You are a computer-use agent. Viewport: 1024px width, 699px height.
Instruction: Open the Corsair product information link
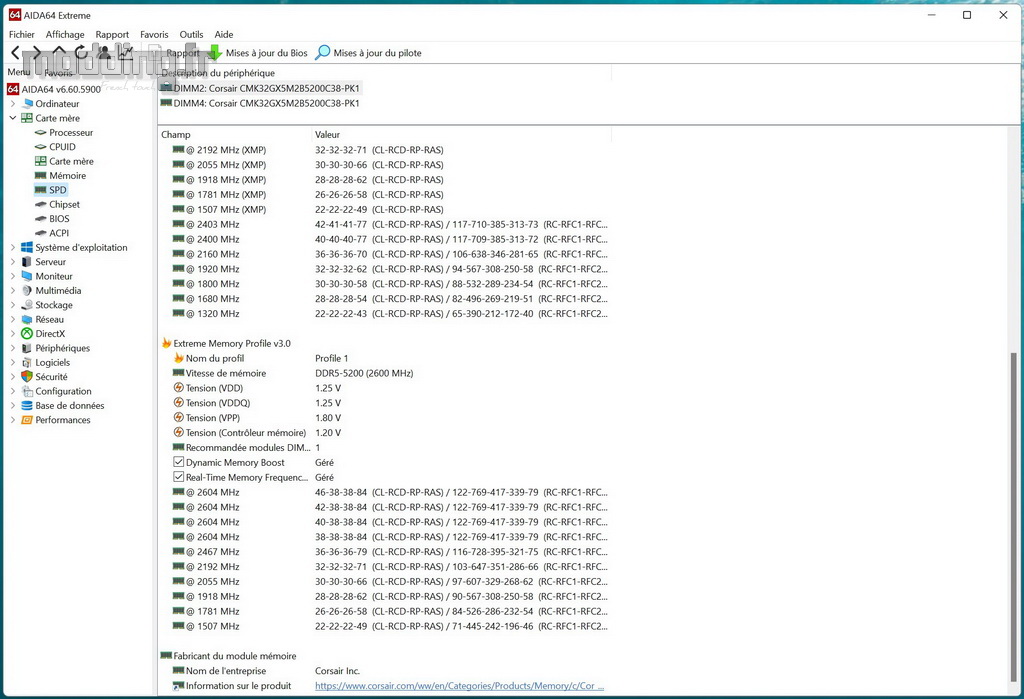click(459, 685)
